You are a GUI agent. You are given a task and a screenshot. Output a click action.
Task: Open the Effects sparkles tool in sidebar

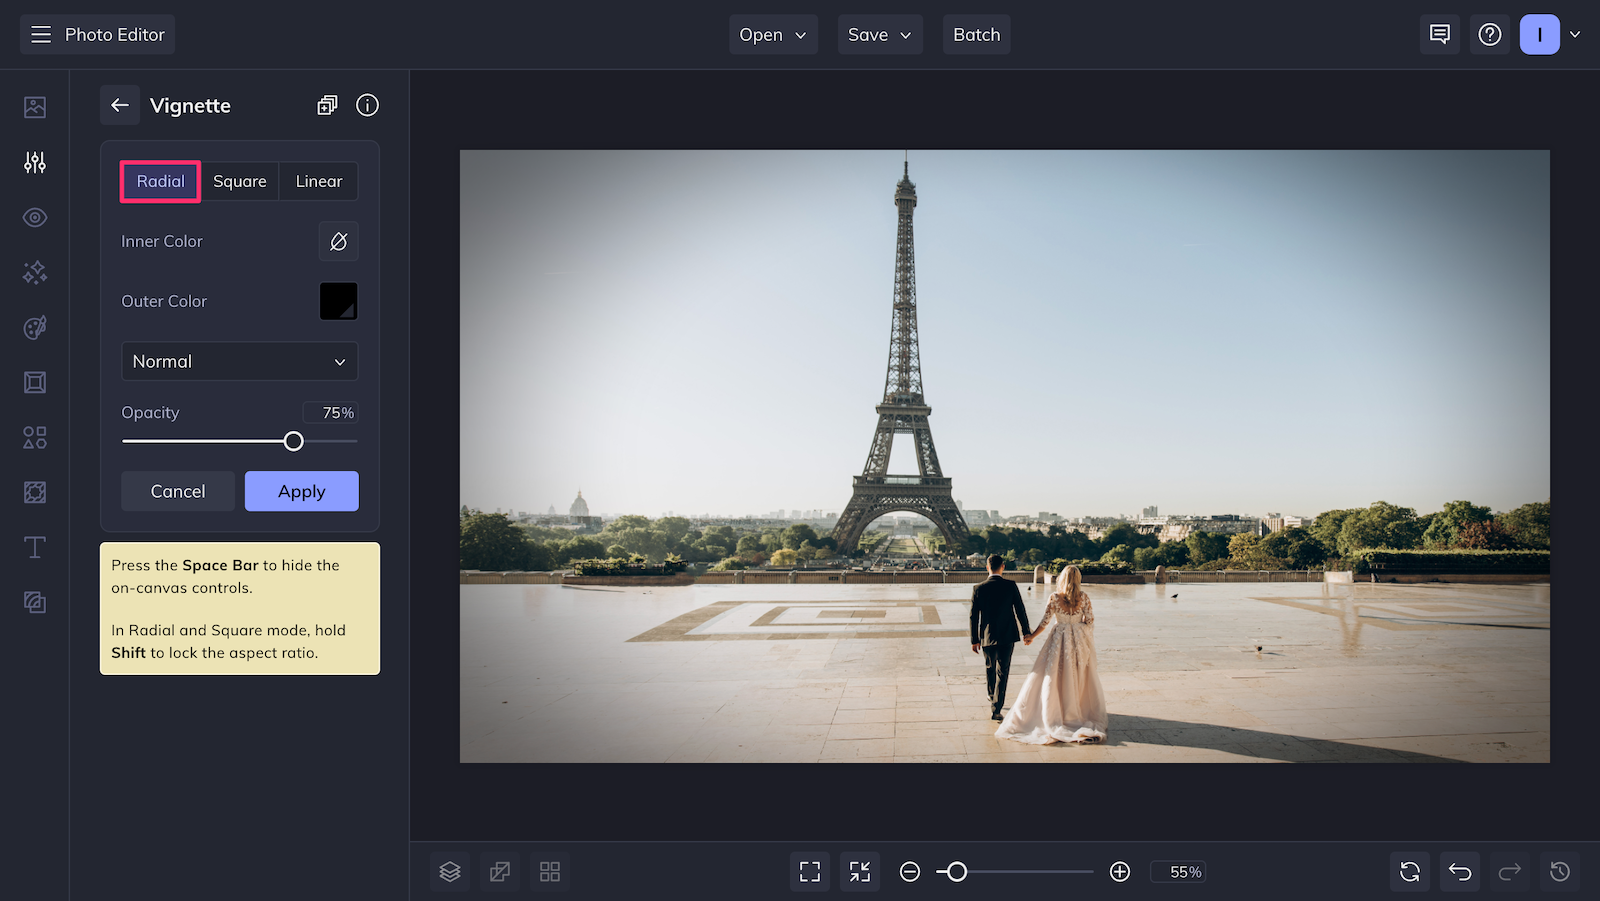coord(34,272)
